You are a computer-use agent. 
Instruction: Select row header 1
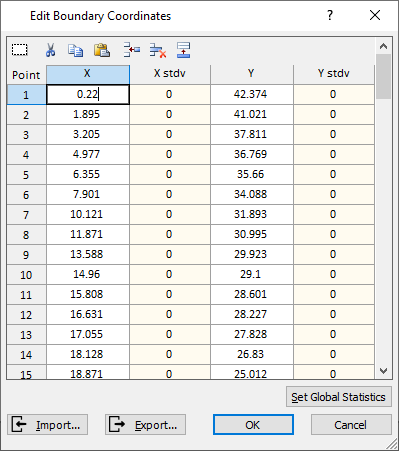(26, 95)
